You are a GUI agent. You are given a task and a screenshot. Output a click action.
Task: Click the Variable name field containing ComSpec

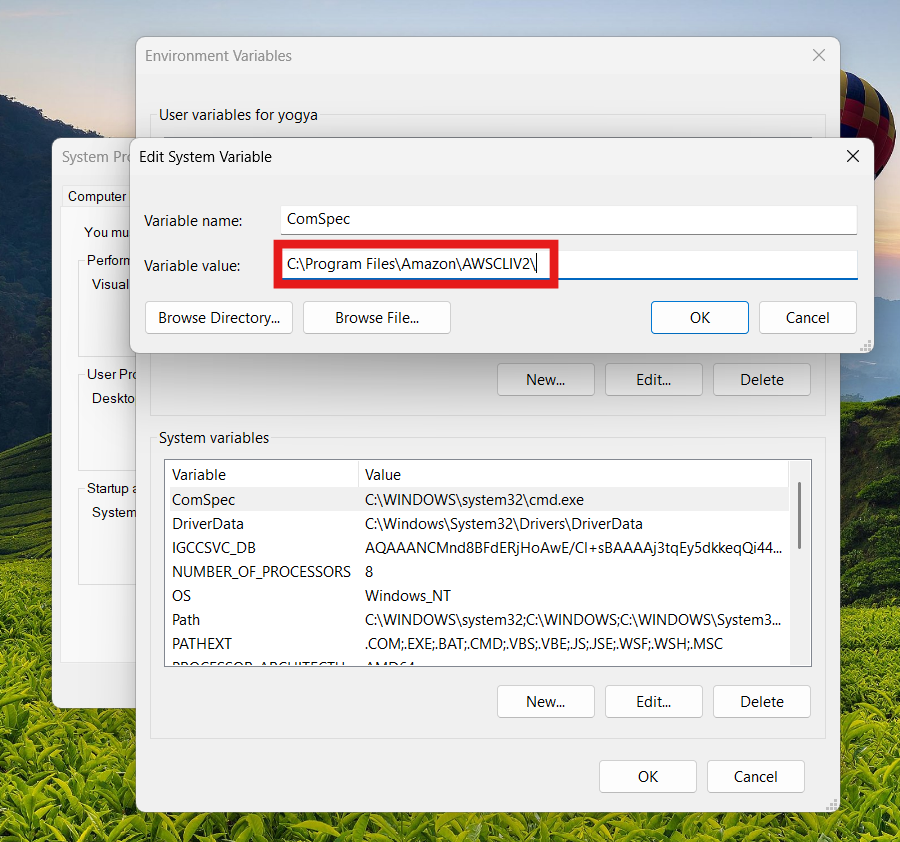(x=568, y=219)
